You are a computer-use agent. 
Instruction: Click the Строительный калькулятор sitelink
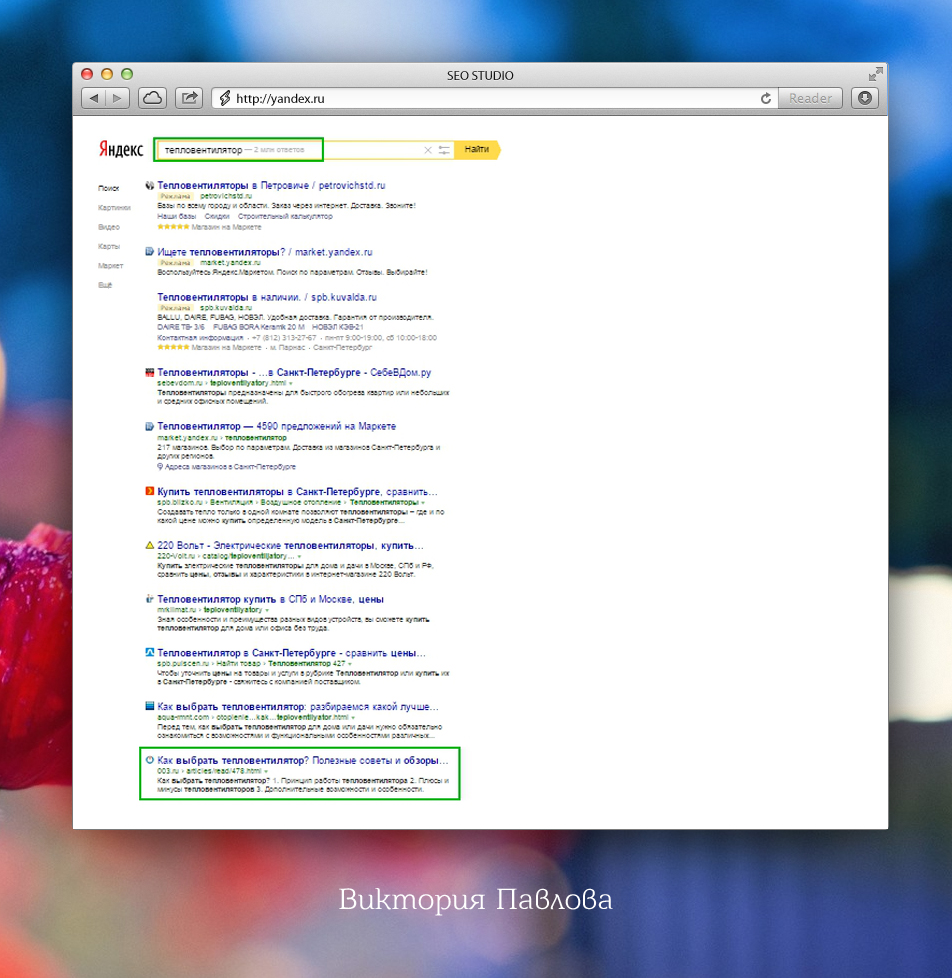point(285,216)
